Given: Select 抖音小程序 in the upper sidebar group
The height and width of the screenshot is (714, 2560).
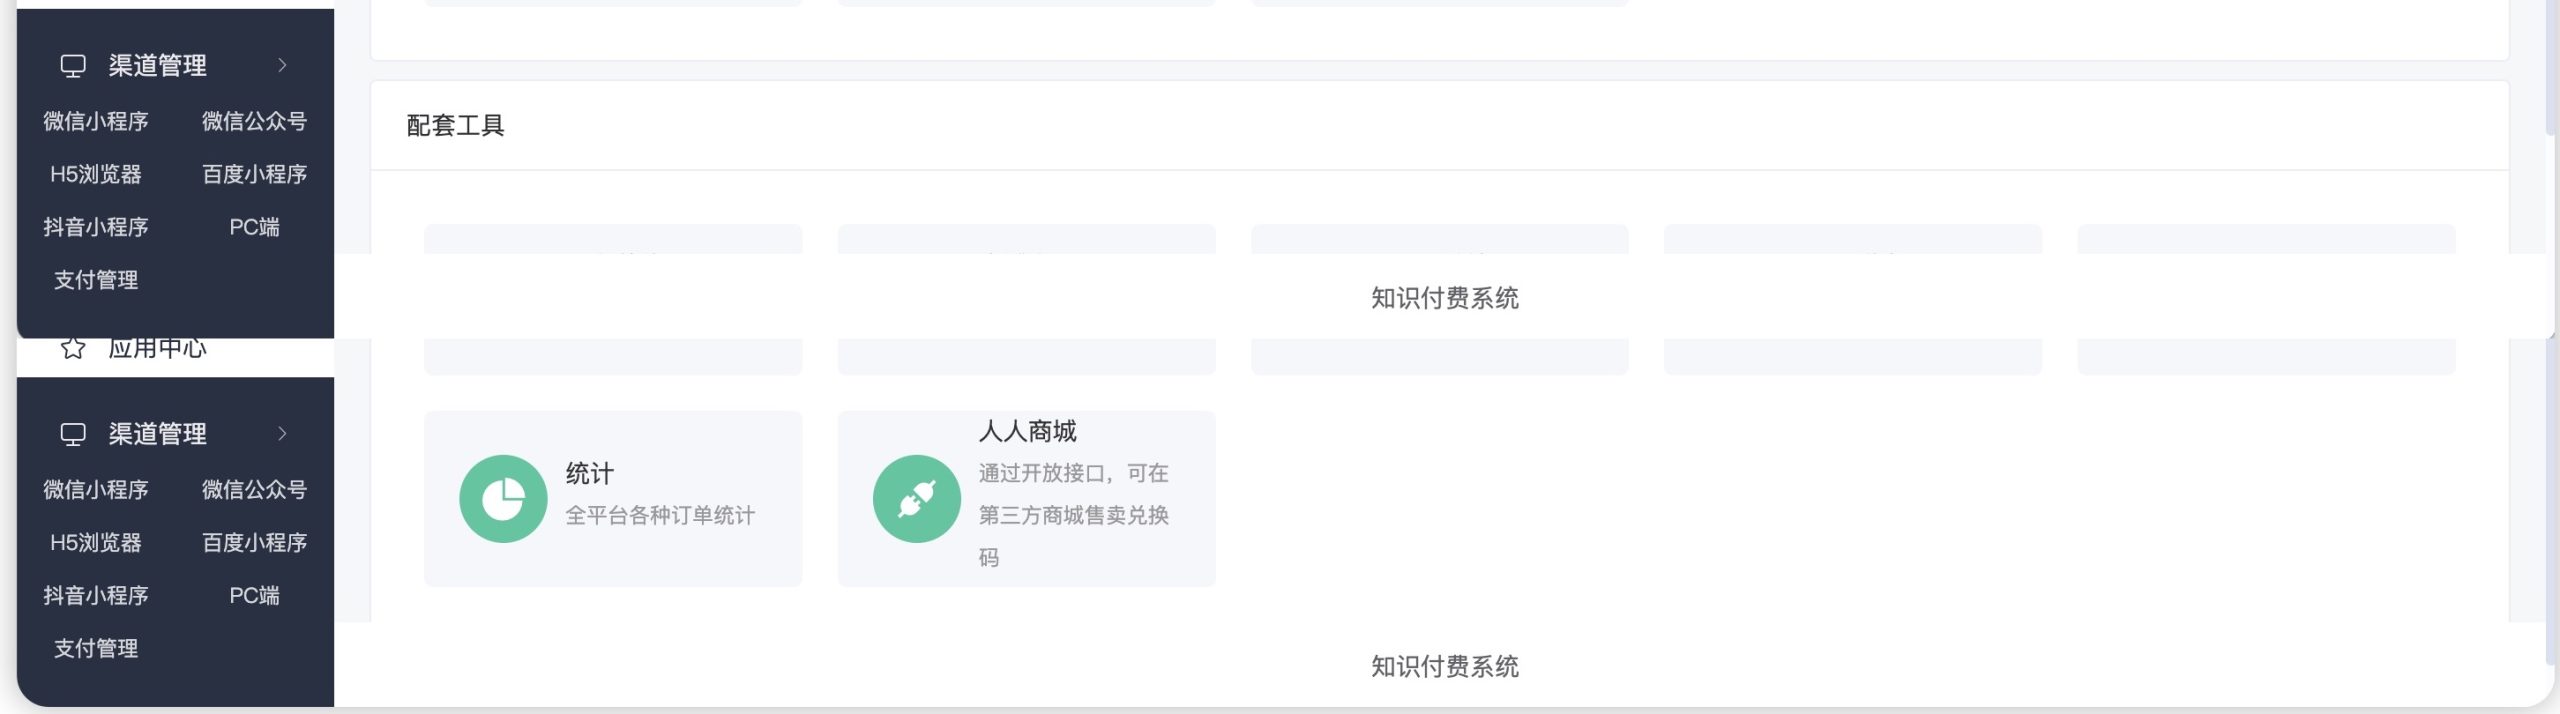Looking at the screenshot, I should point(96,227).
